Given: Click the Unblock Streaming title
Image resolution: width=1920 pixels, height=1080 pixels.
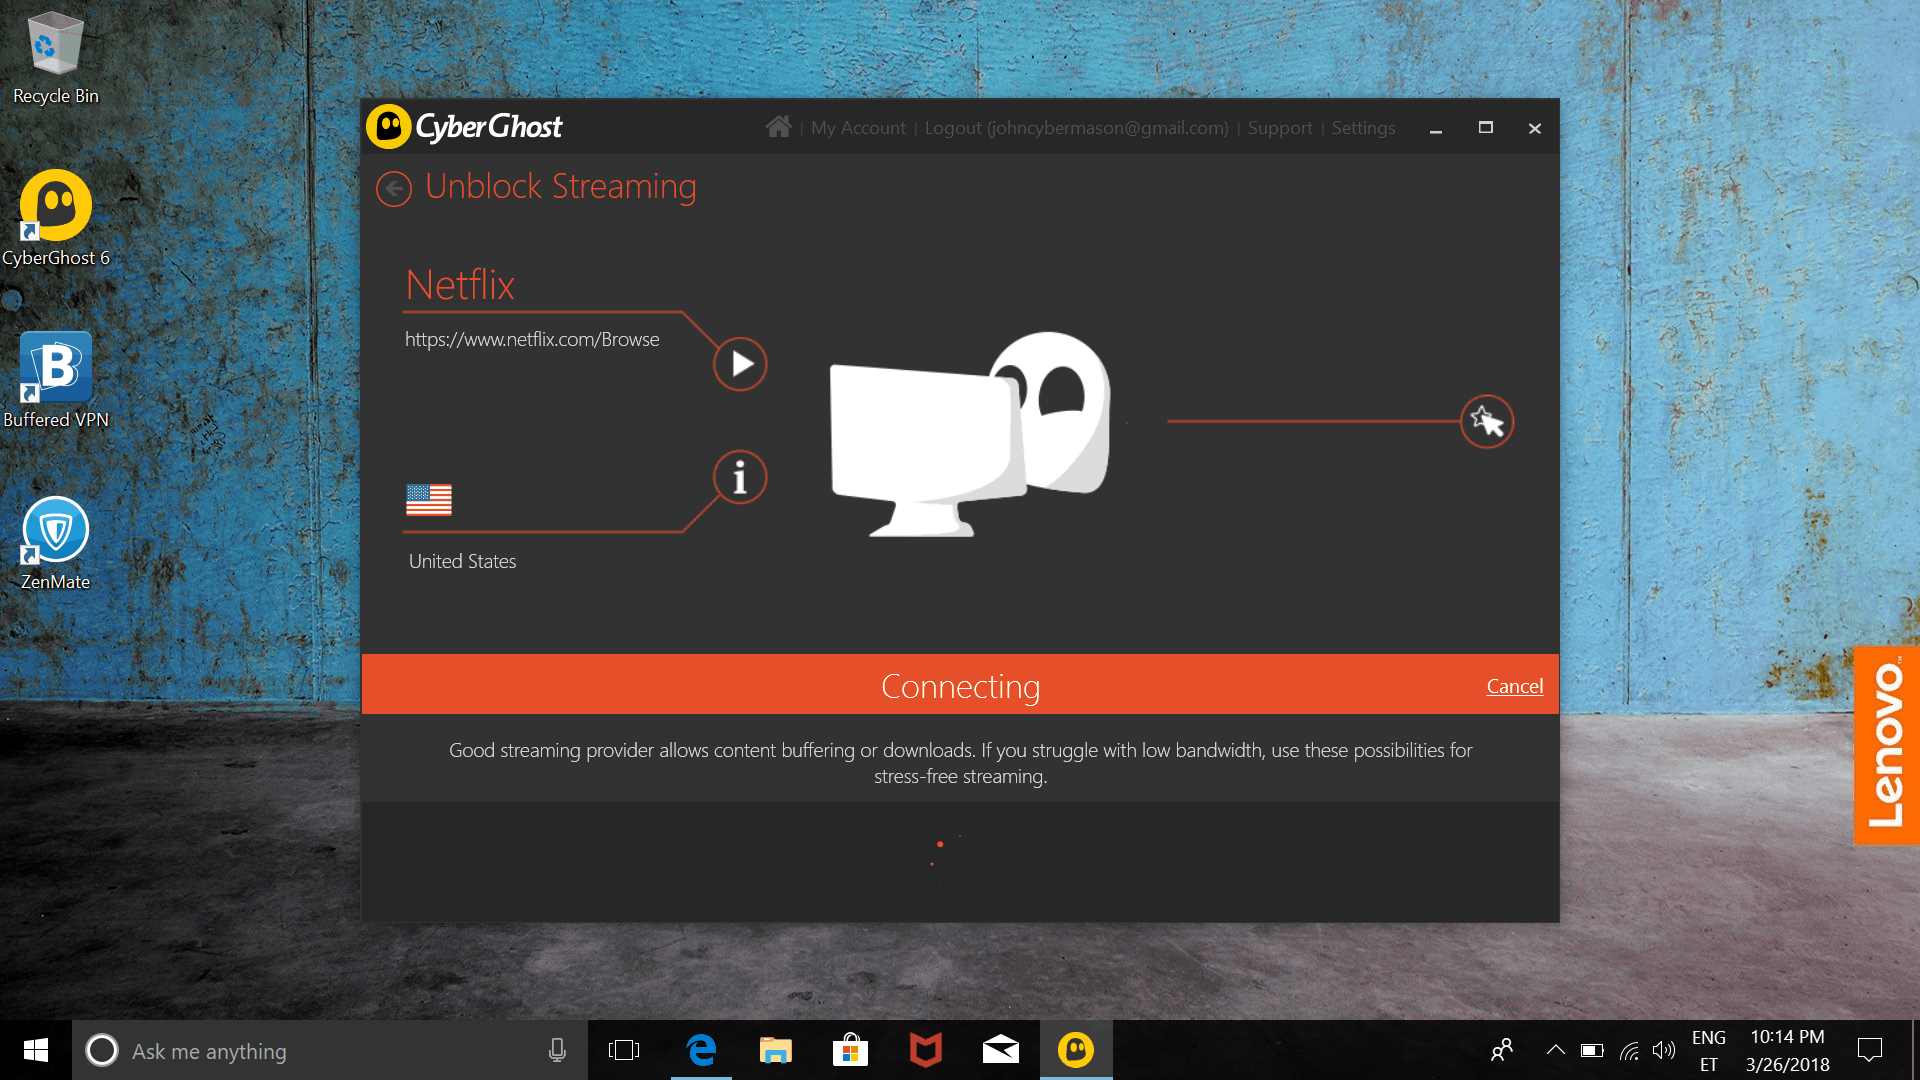Looking at the screenshot, I should pyautogui.click(x=560, y=187).
